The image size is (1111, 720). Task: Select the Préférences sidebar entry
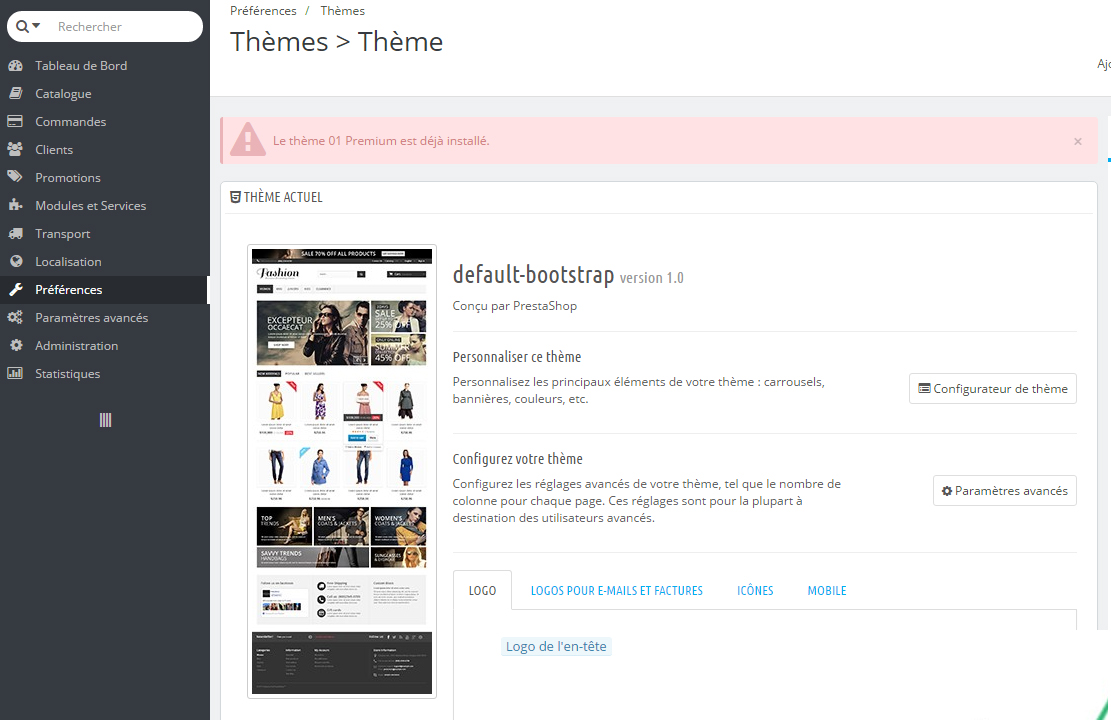105,289
